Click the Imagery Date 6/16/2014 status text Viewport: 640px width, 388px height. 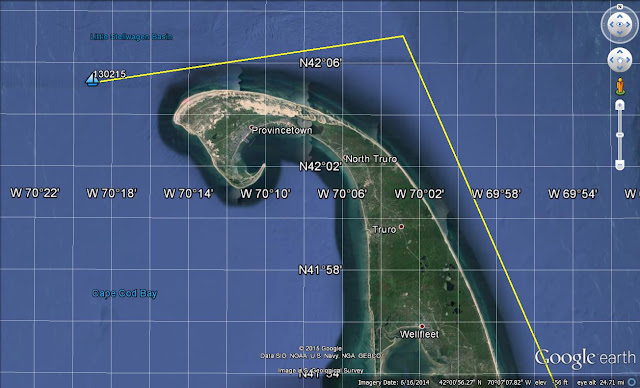tap(393, 383)
